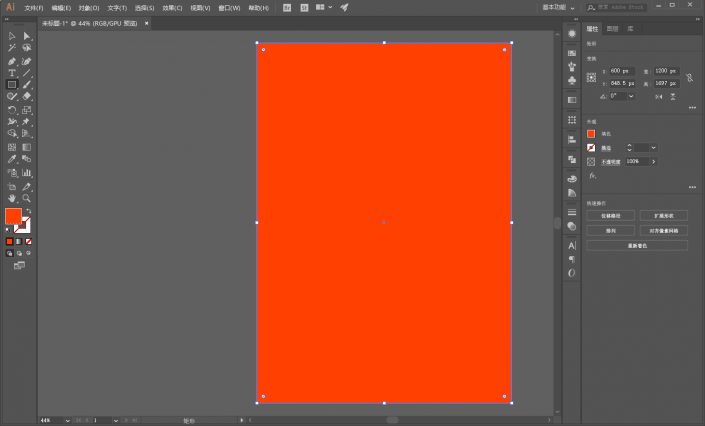Image resolution: width=705 pixels, height=426 pixels.
Task: Select the Paintbrush tool
Action: click(27, 85)
